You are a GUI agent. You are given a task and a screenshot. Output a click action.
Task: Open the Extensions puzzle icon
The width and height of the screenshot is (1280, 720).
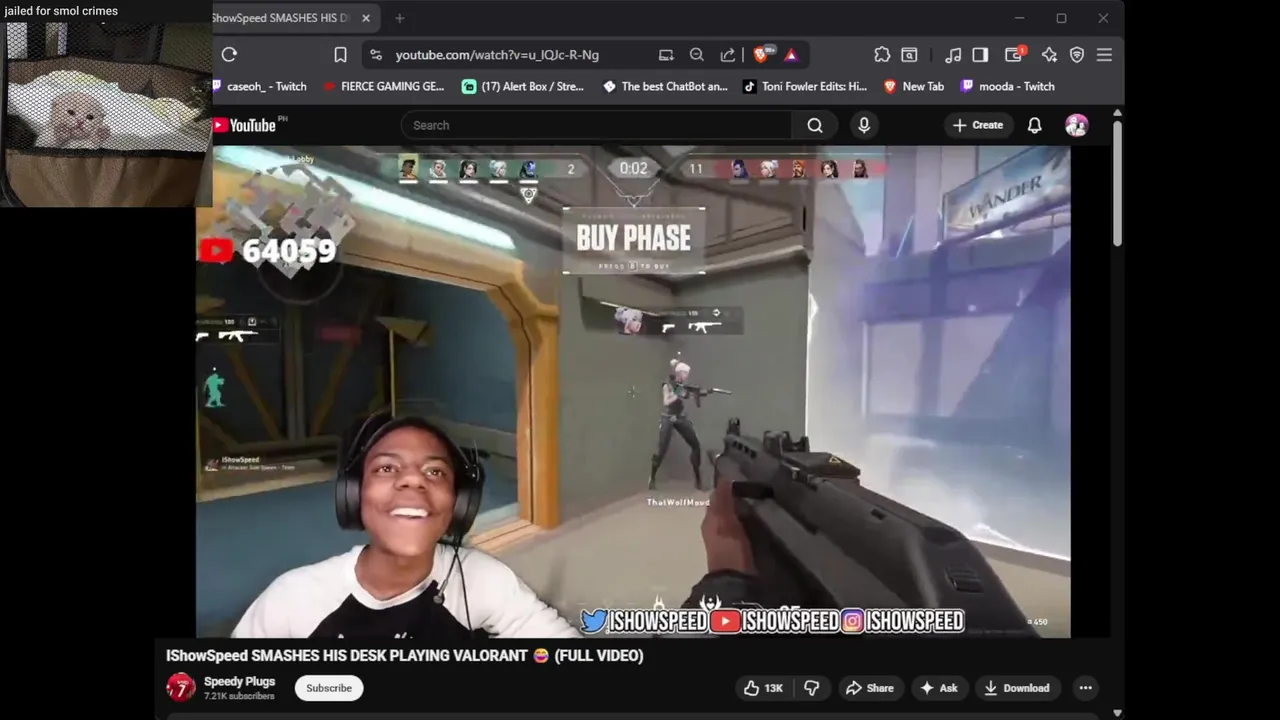tap(882, 55)
